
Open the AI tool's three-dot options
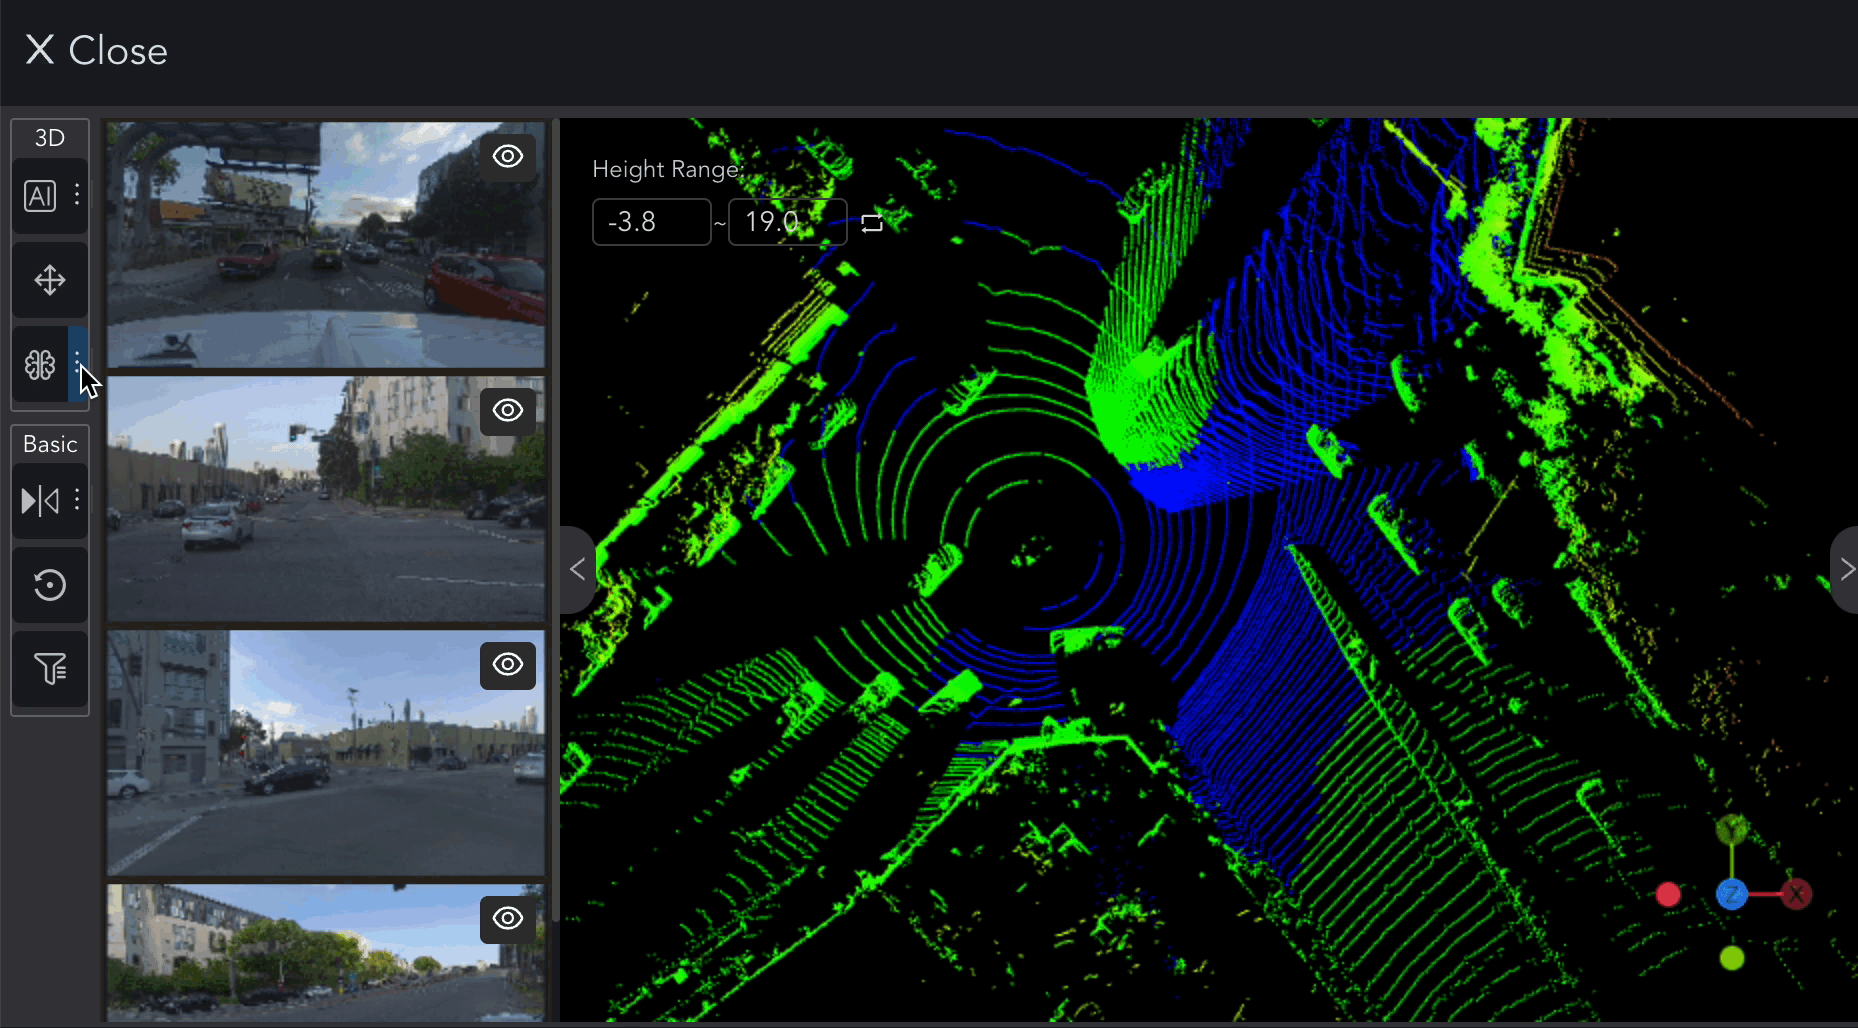tap(77, 195)
